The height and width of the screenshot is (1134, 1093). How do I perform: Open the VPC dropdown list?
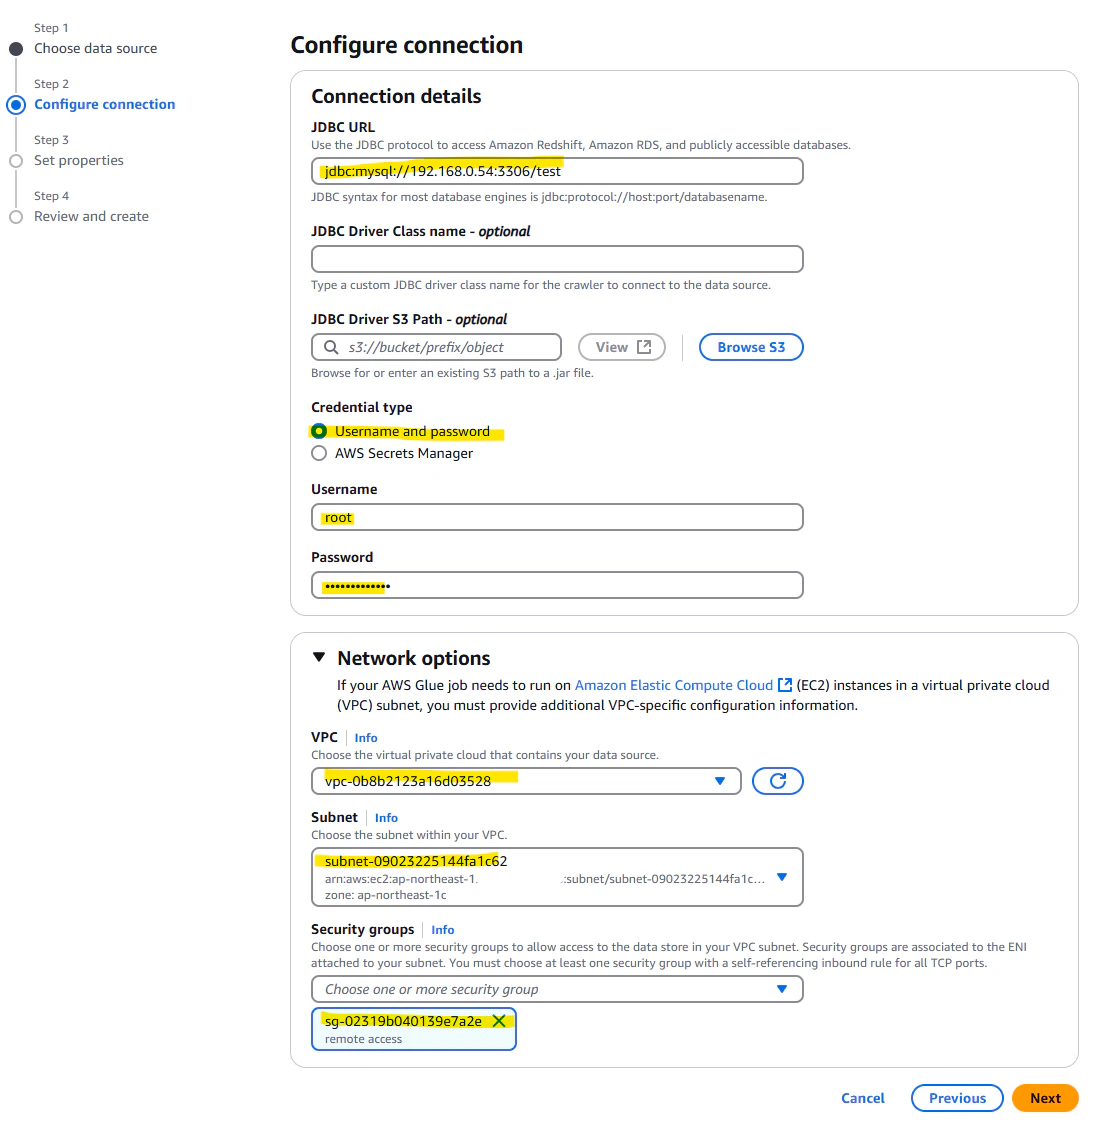coord(526,781)
